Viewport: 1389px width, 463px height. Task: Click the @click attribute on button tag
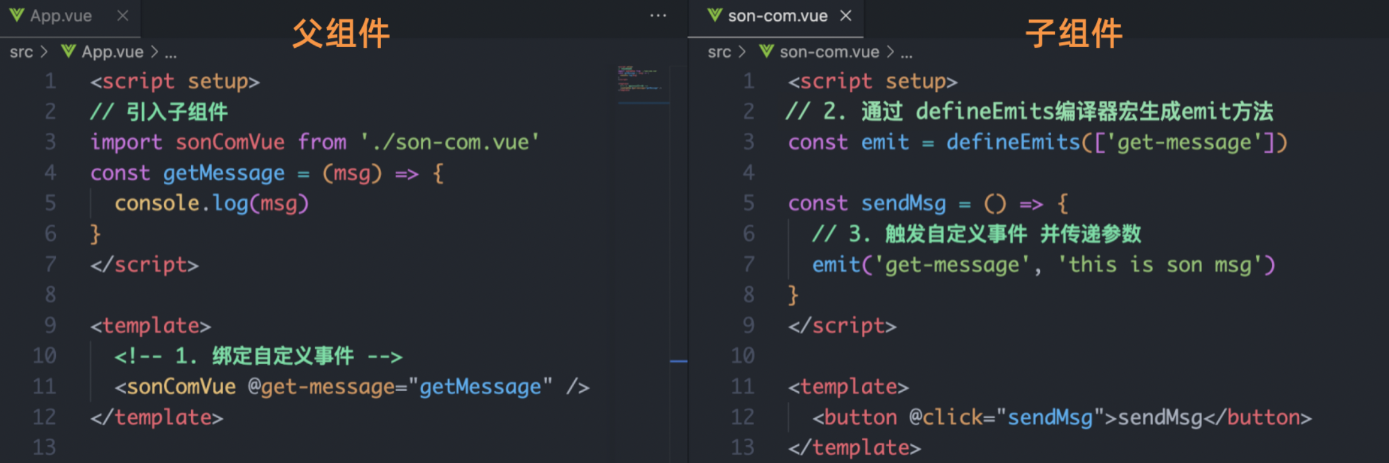[x=946, y=417]
